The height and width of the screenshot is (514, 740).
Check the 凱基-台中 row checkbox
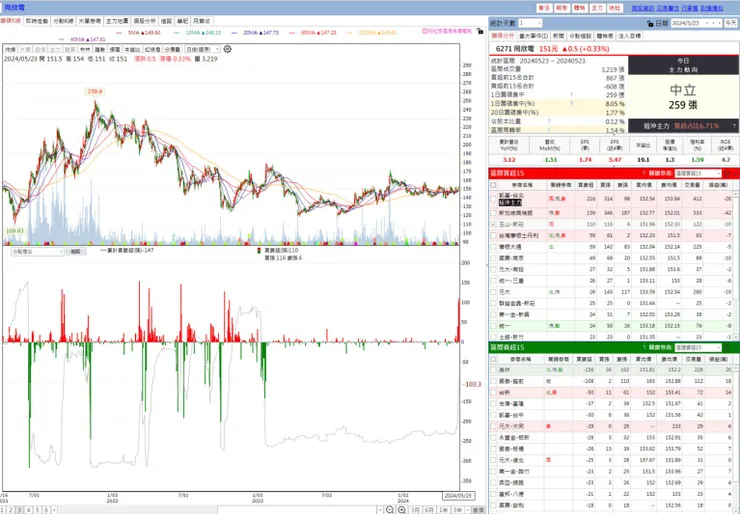[494, 415]
